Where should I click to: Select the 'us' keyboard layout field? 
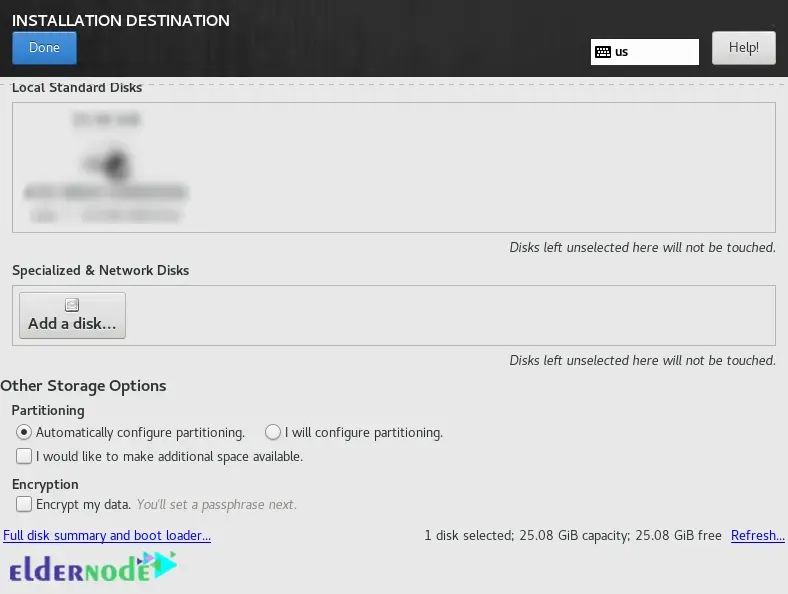tap(655, 51)
